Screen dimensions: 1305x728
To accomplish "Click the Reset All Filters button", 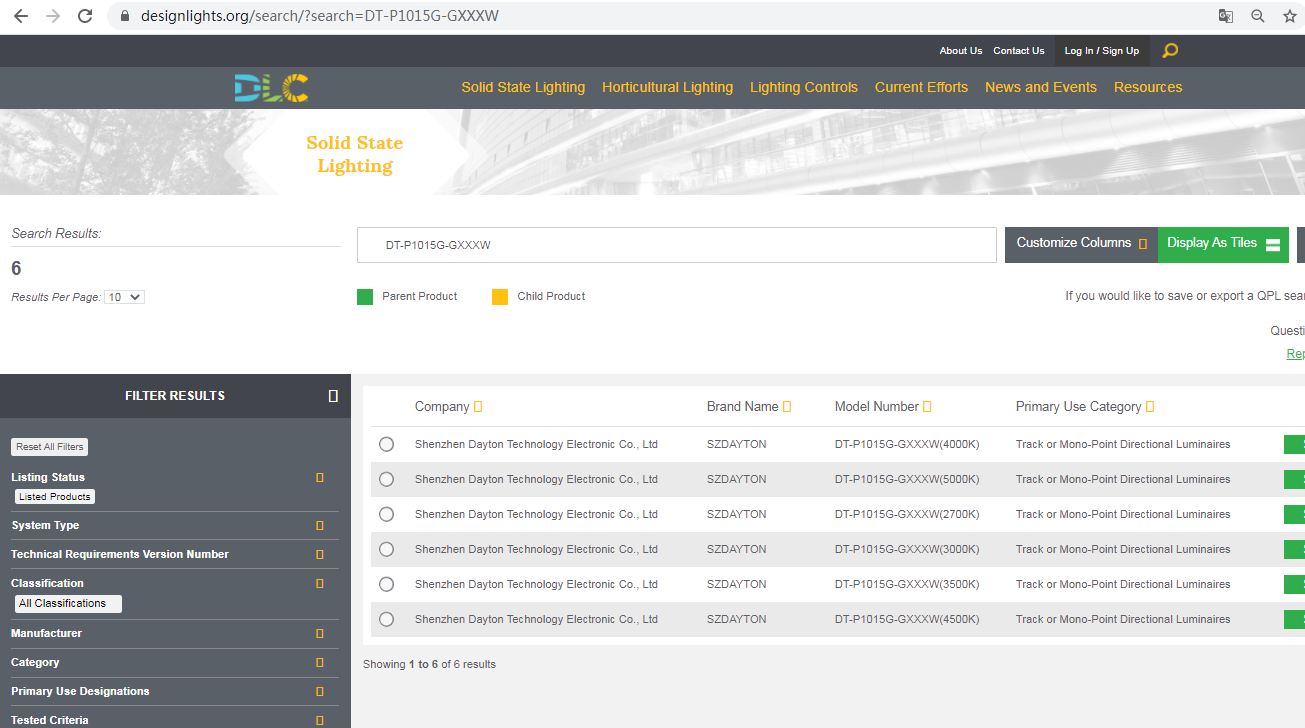I will 50,447.
